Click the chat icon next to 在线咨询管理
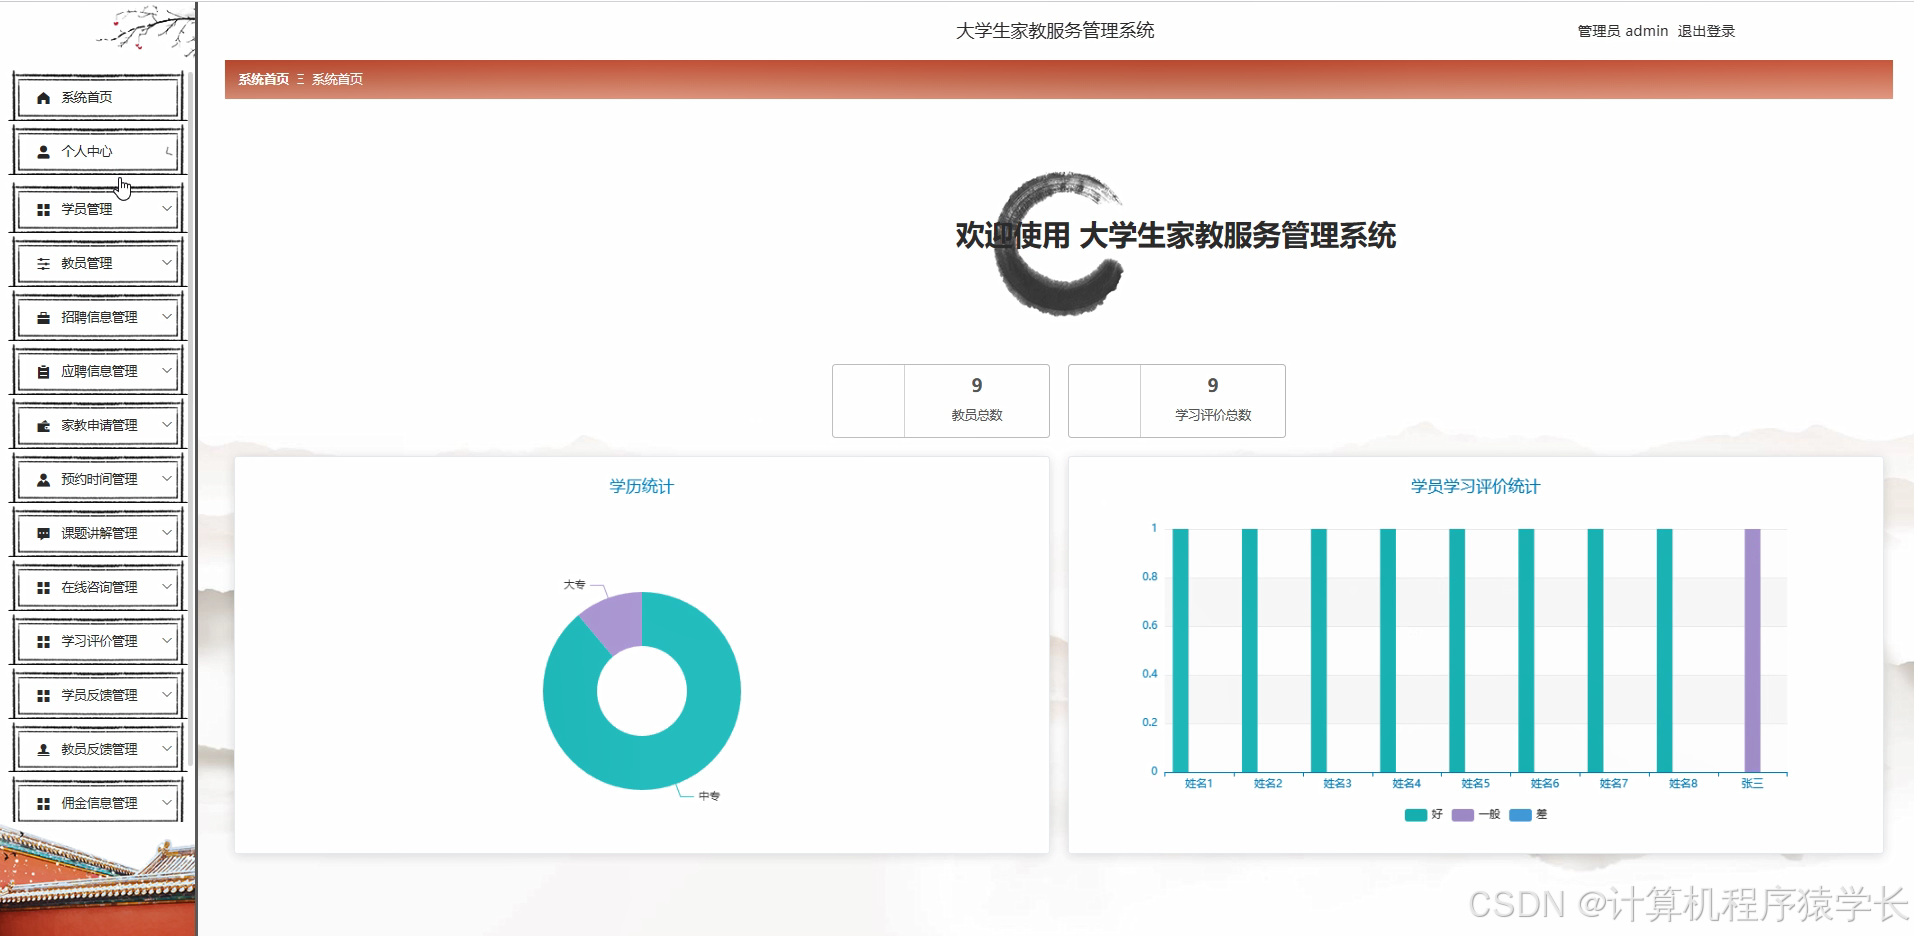The image size is (1914, 936). pos(42,587)
